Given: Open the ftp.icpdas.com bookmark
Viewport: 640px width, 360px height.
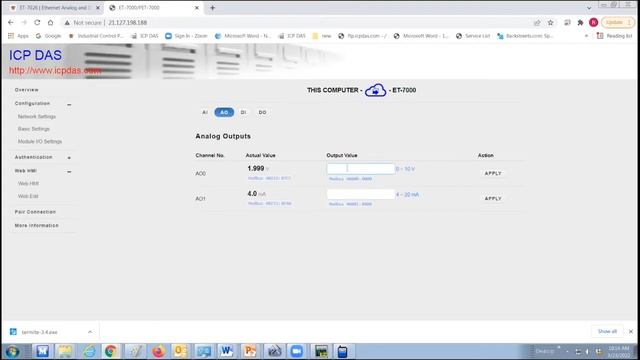Looking at the screenshot, I should [x=362, y=36].
